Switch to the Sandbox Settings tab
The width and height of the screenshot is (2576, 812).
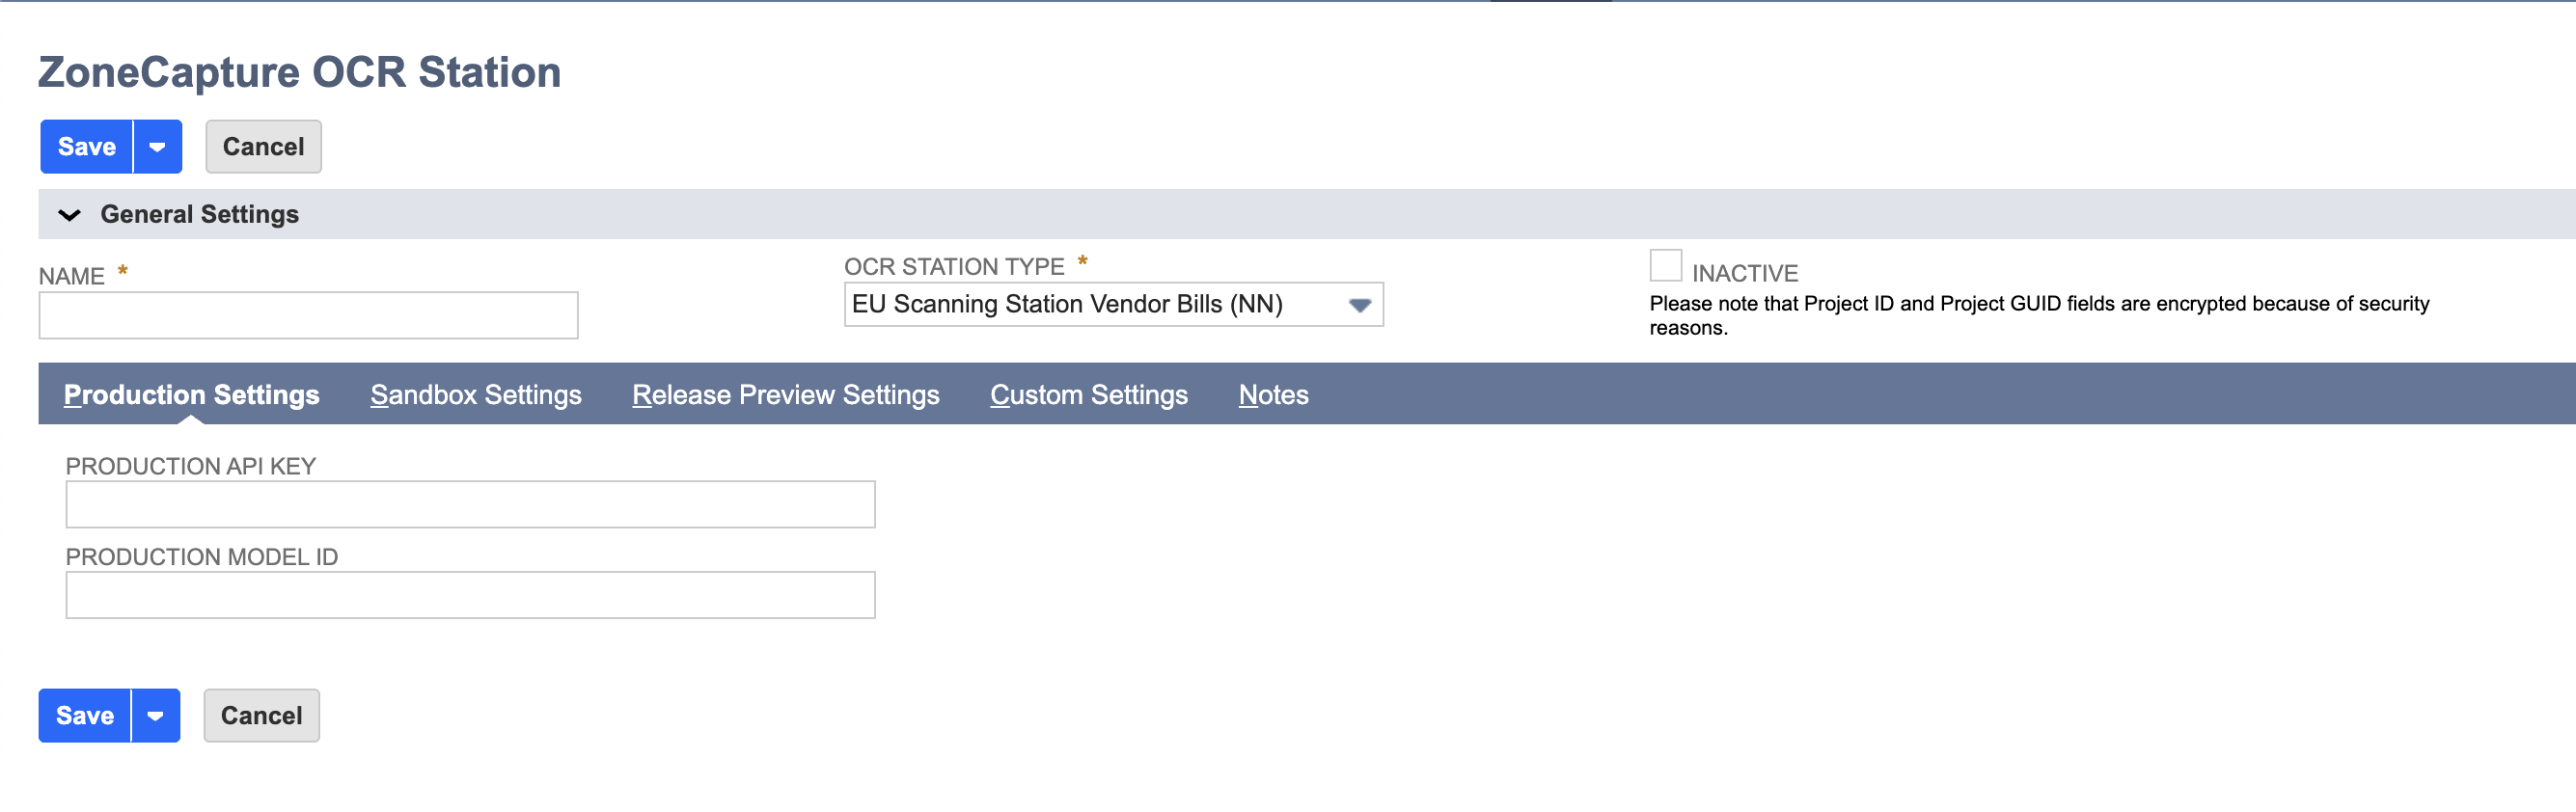click(476, 395)
